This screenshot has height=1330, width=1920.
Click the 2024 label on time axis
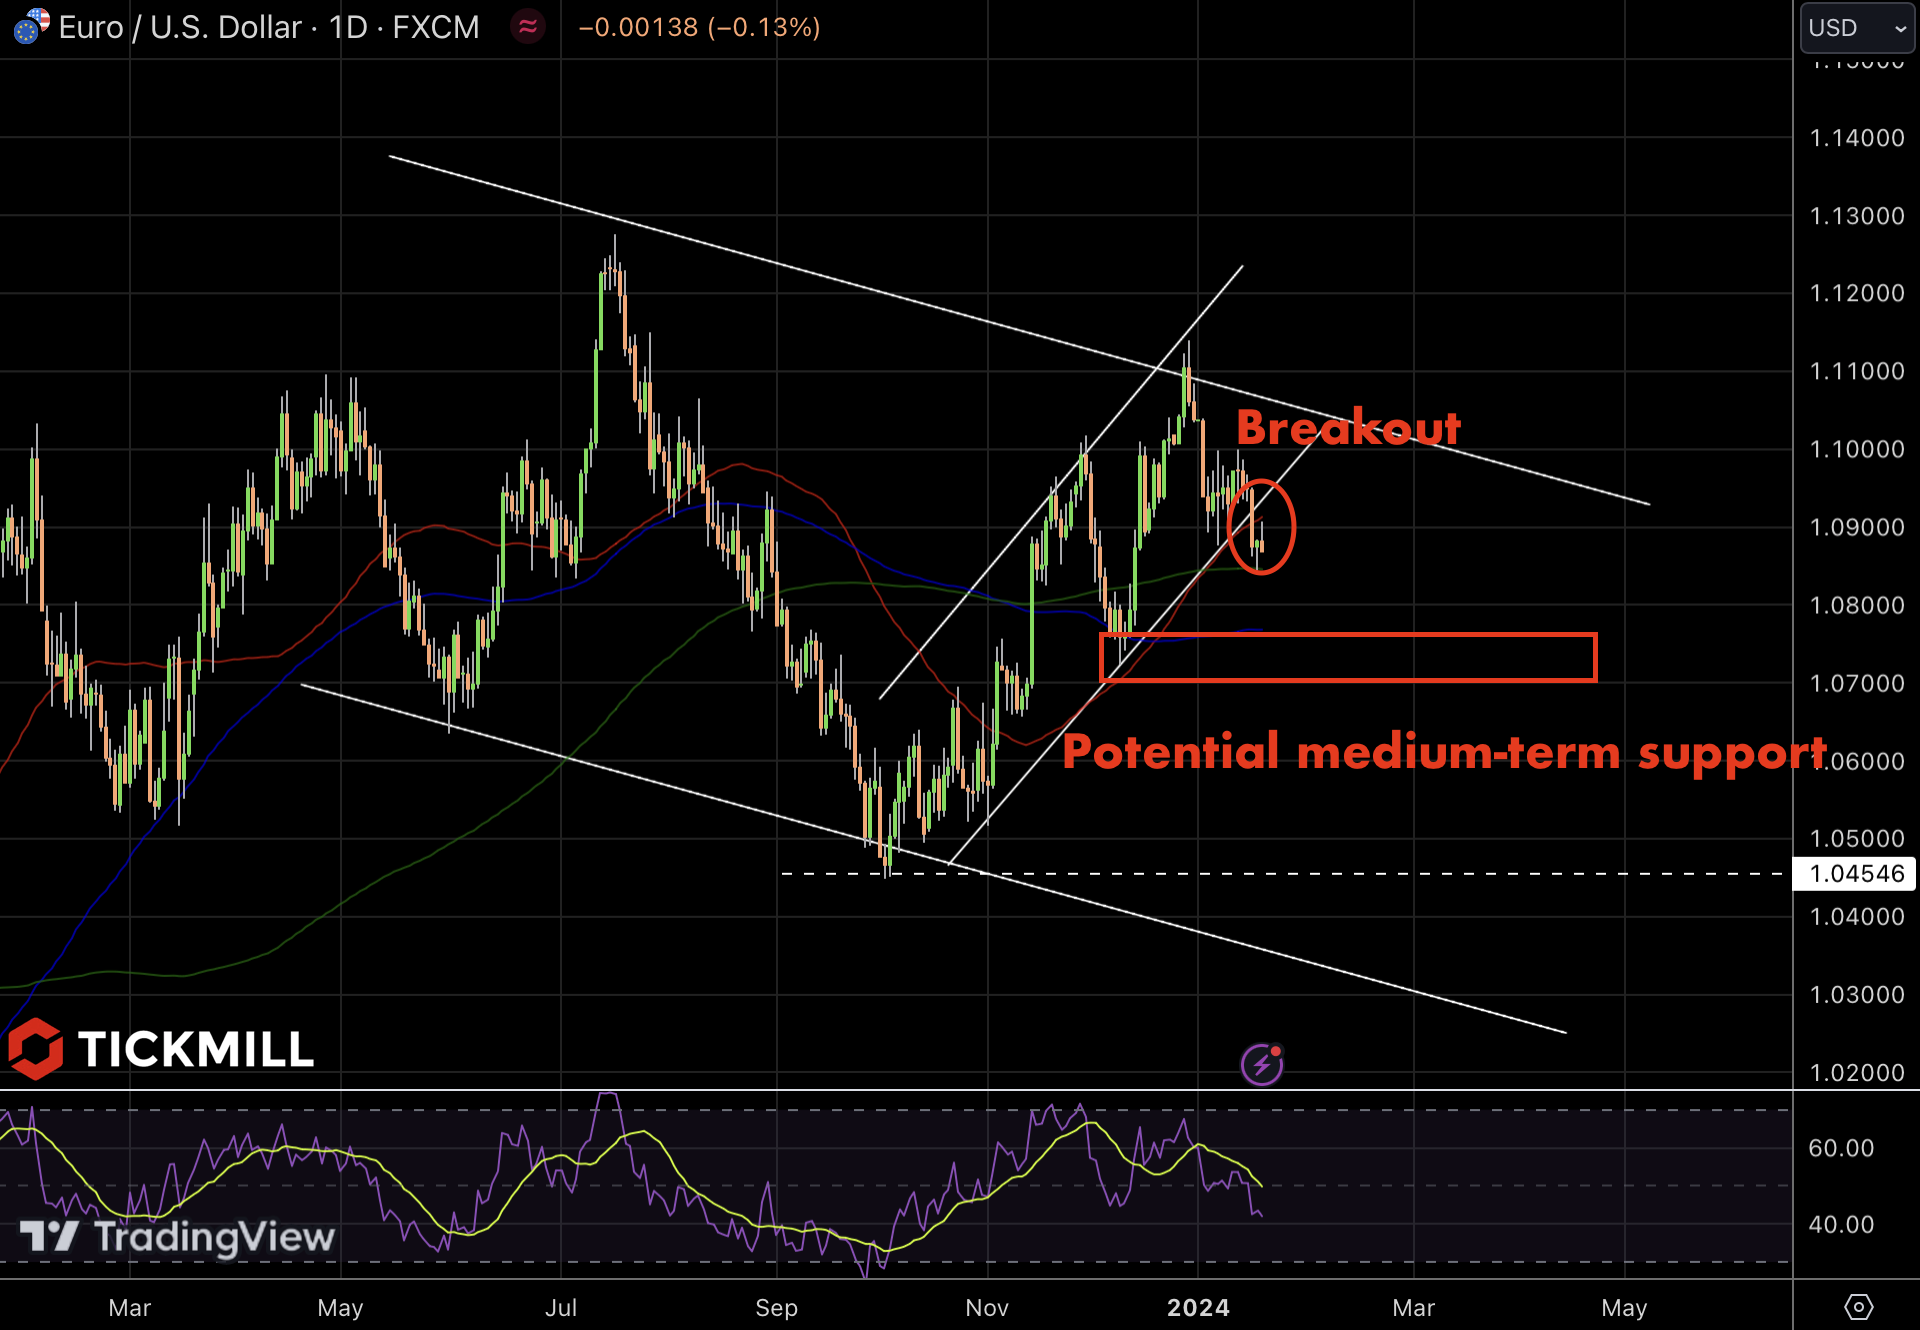1198,1307
